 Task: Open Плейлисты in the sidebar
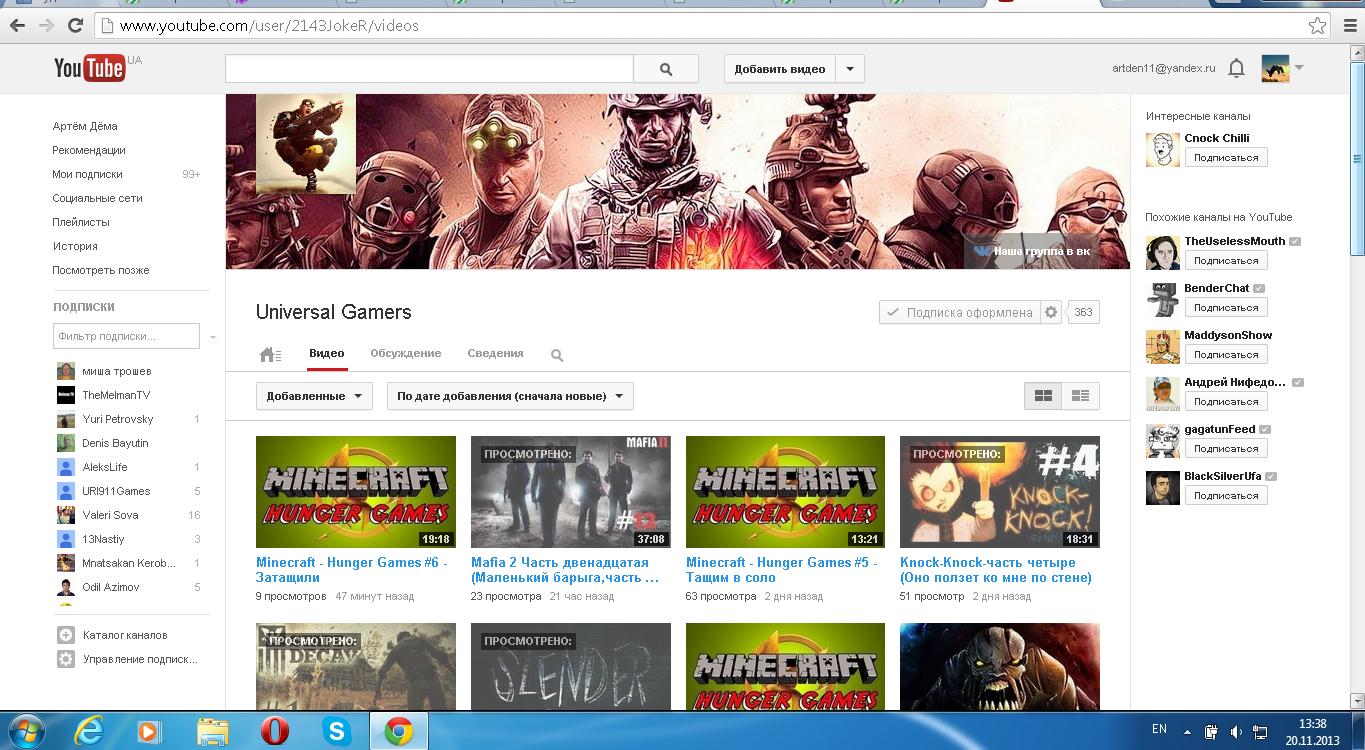tap(81, 222)
